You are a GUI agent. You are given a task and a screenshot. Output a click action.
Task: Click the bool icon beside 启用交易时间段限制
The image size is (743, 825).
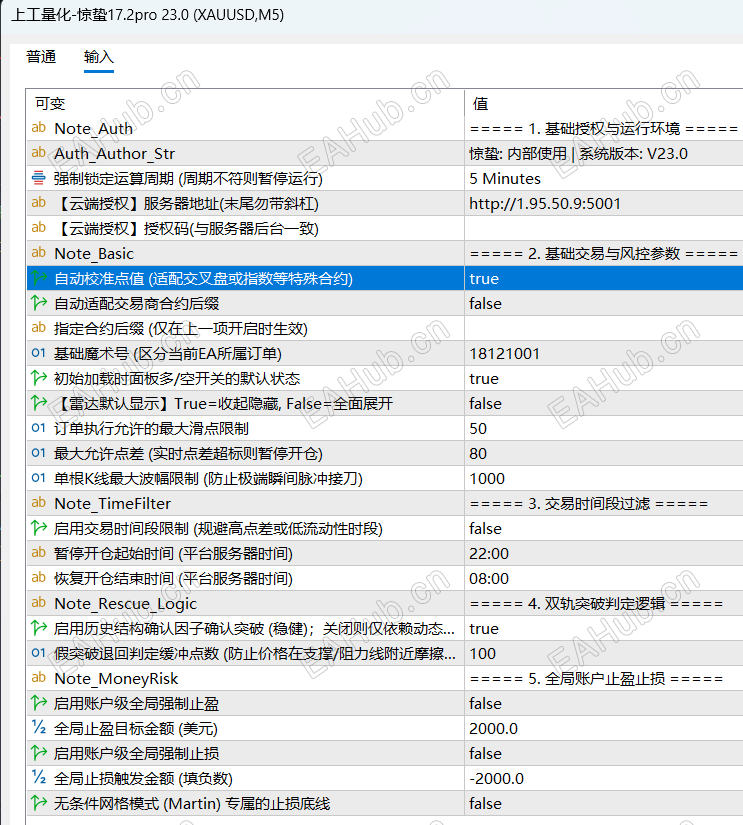coord(38,528)
